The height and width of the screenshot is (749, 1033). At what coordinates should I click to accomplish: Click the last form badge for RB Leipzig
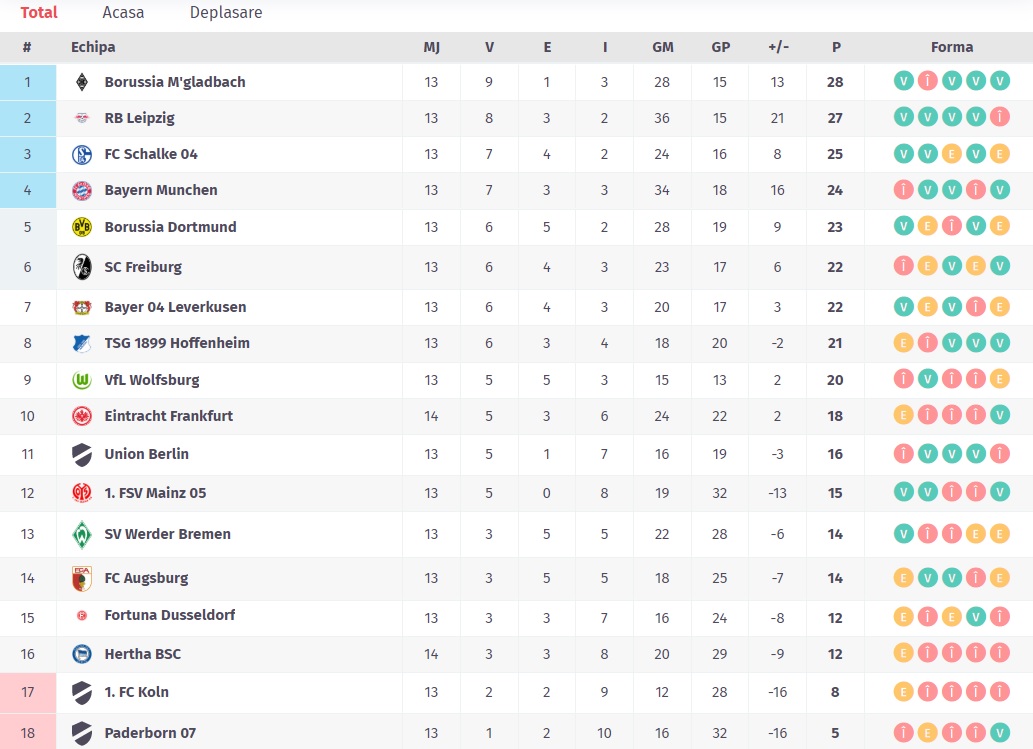coord(1000,118)
